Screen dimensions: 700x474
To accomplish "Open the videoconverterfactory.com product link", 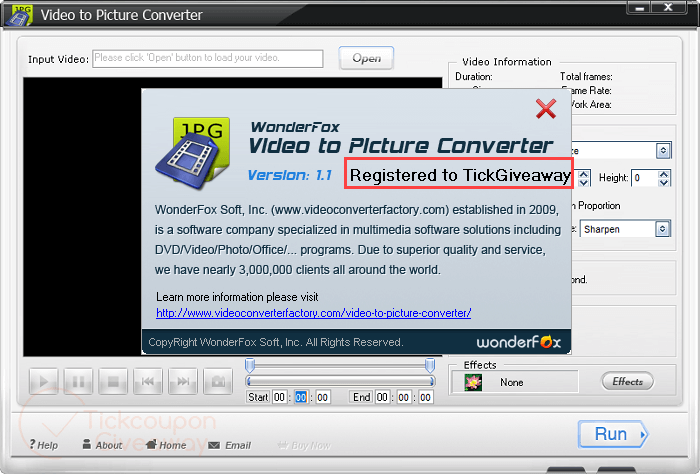I will coord(313,313).
